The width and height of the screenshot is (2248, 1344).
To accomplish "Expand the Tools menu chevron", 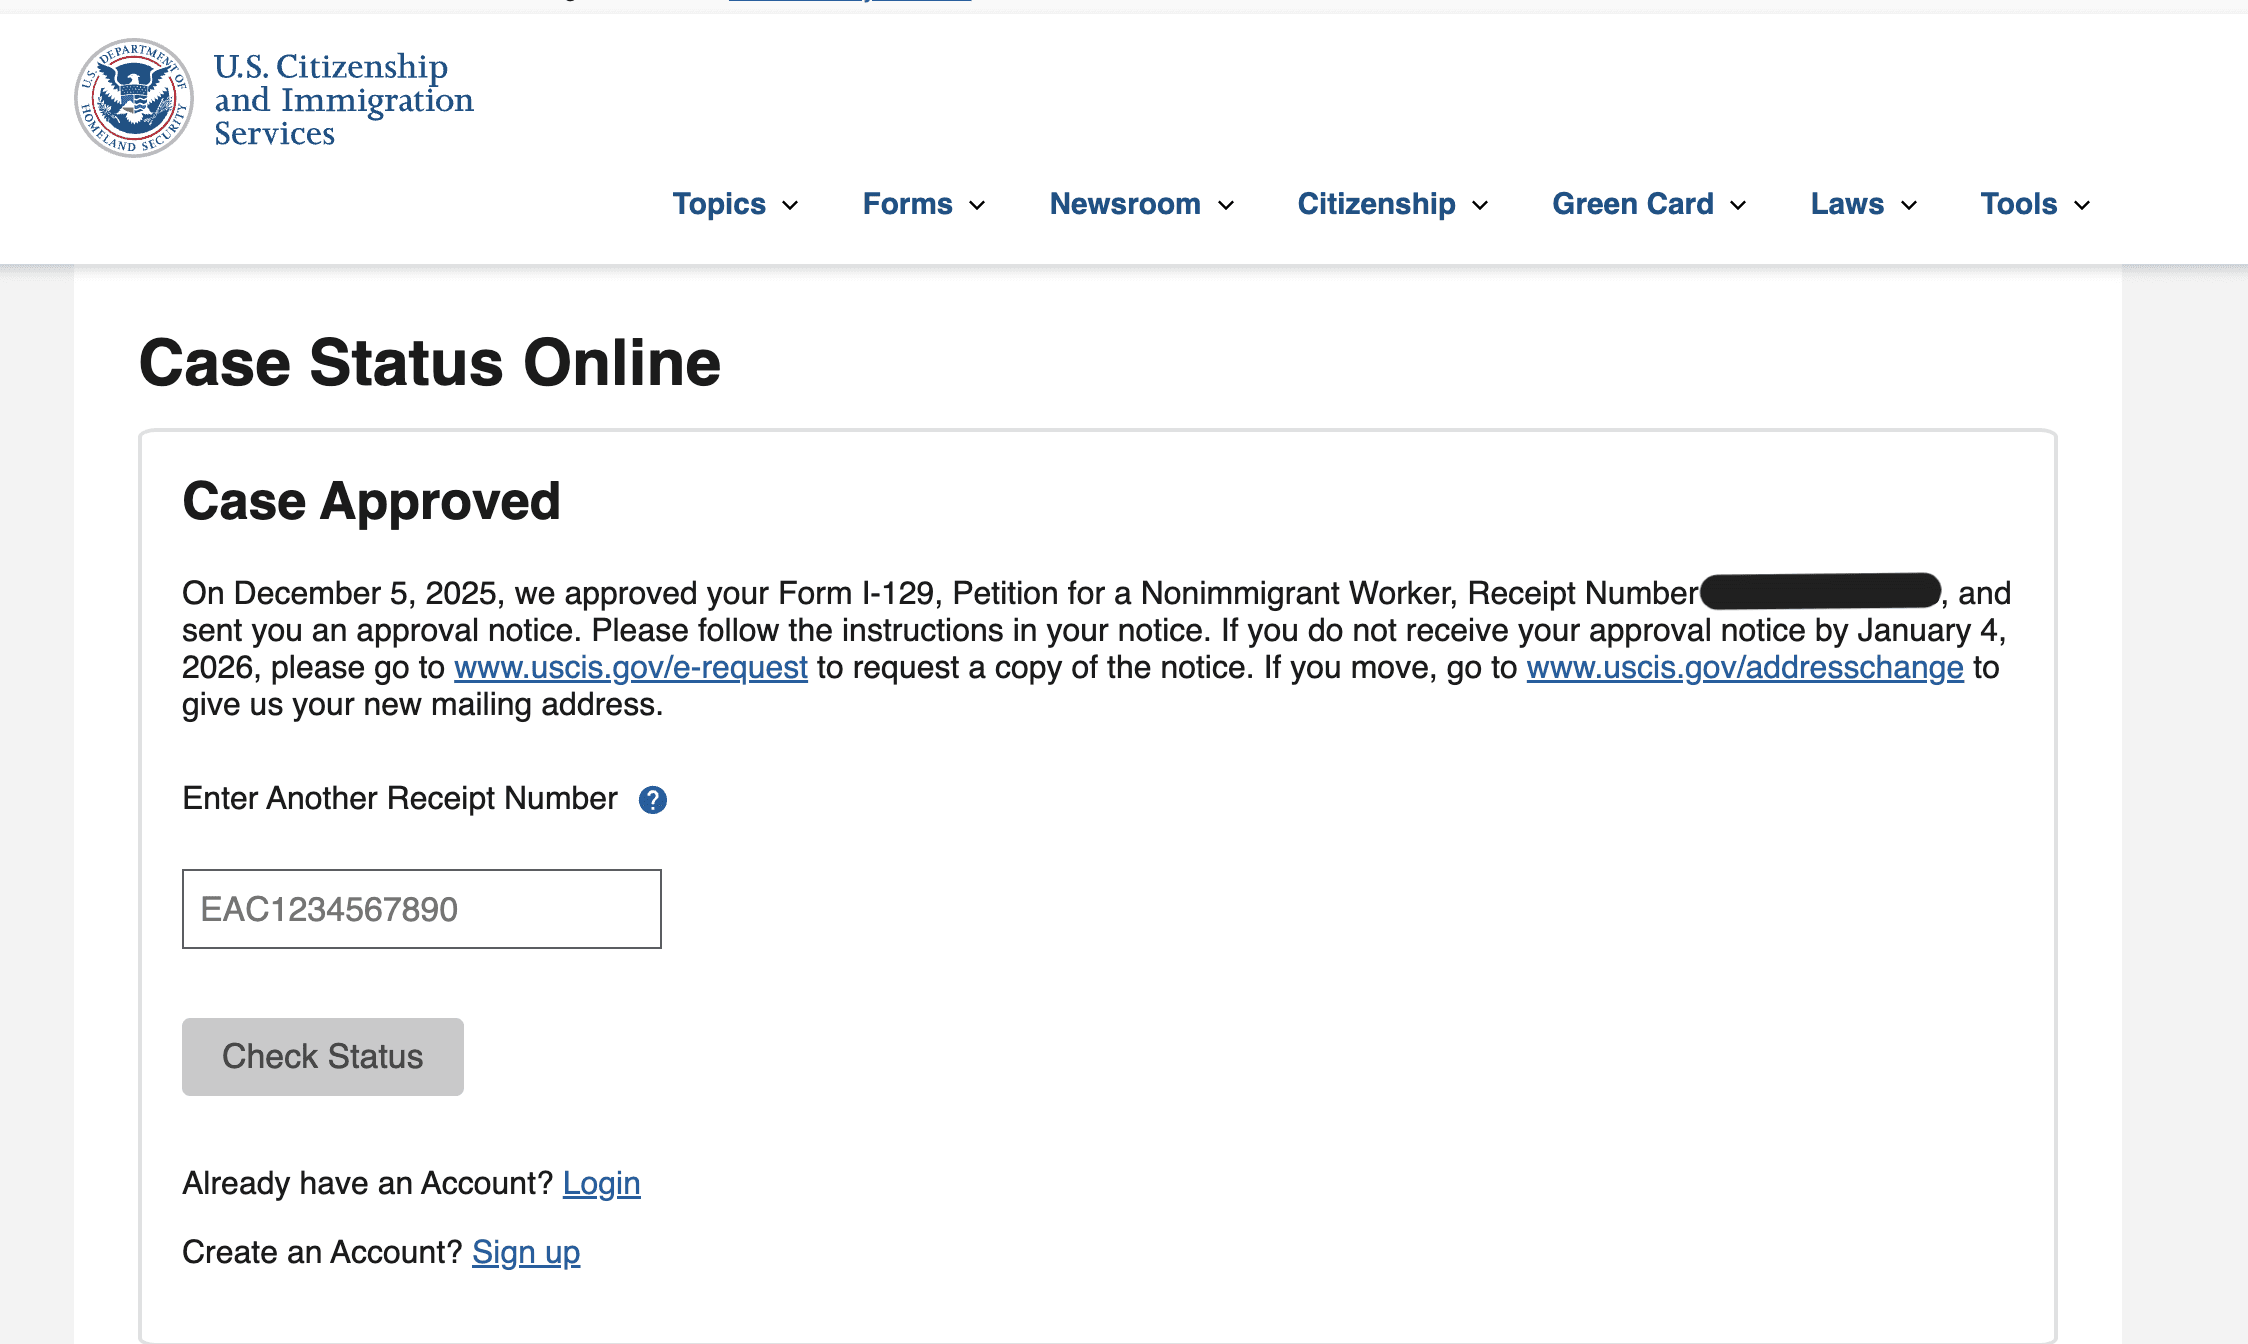I will (2083, 206).
